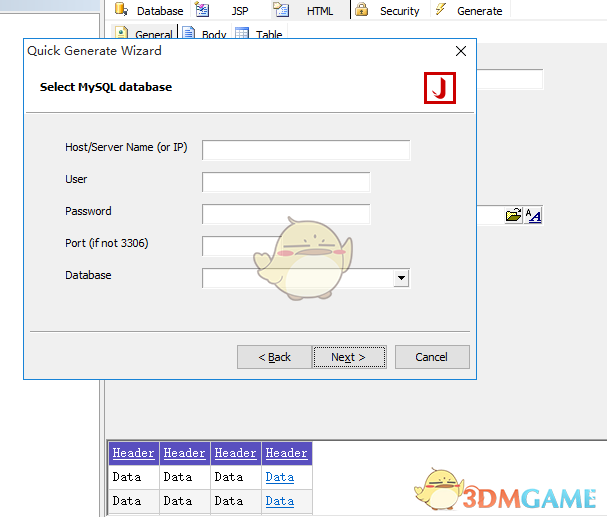Click the Table sub-tab grid icon
Screen dimensions: 607x517
tap(242, 33)
